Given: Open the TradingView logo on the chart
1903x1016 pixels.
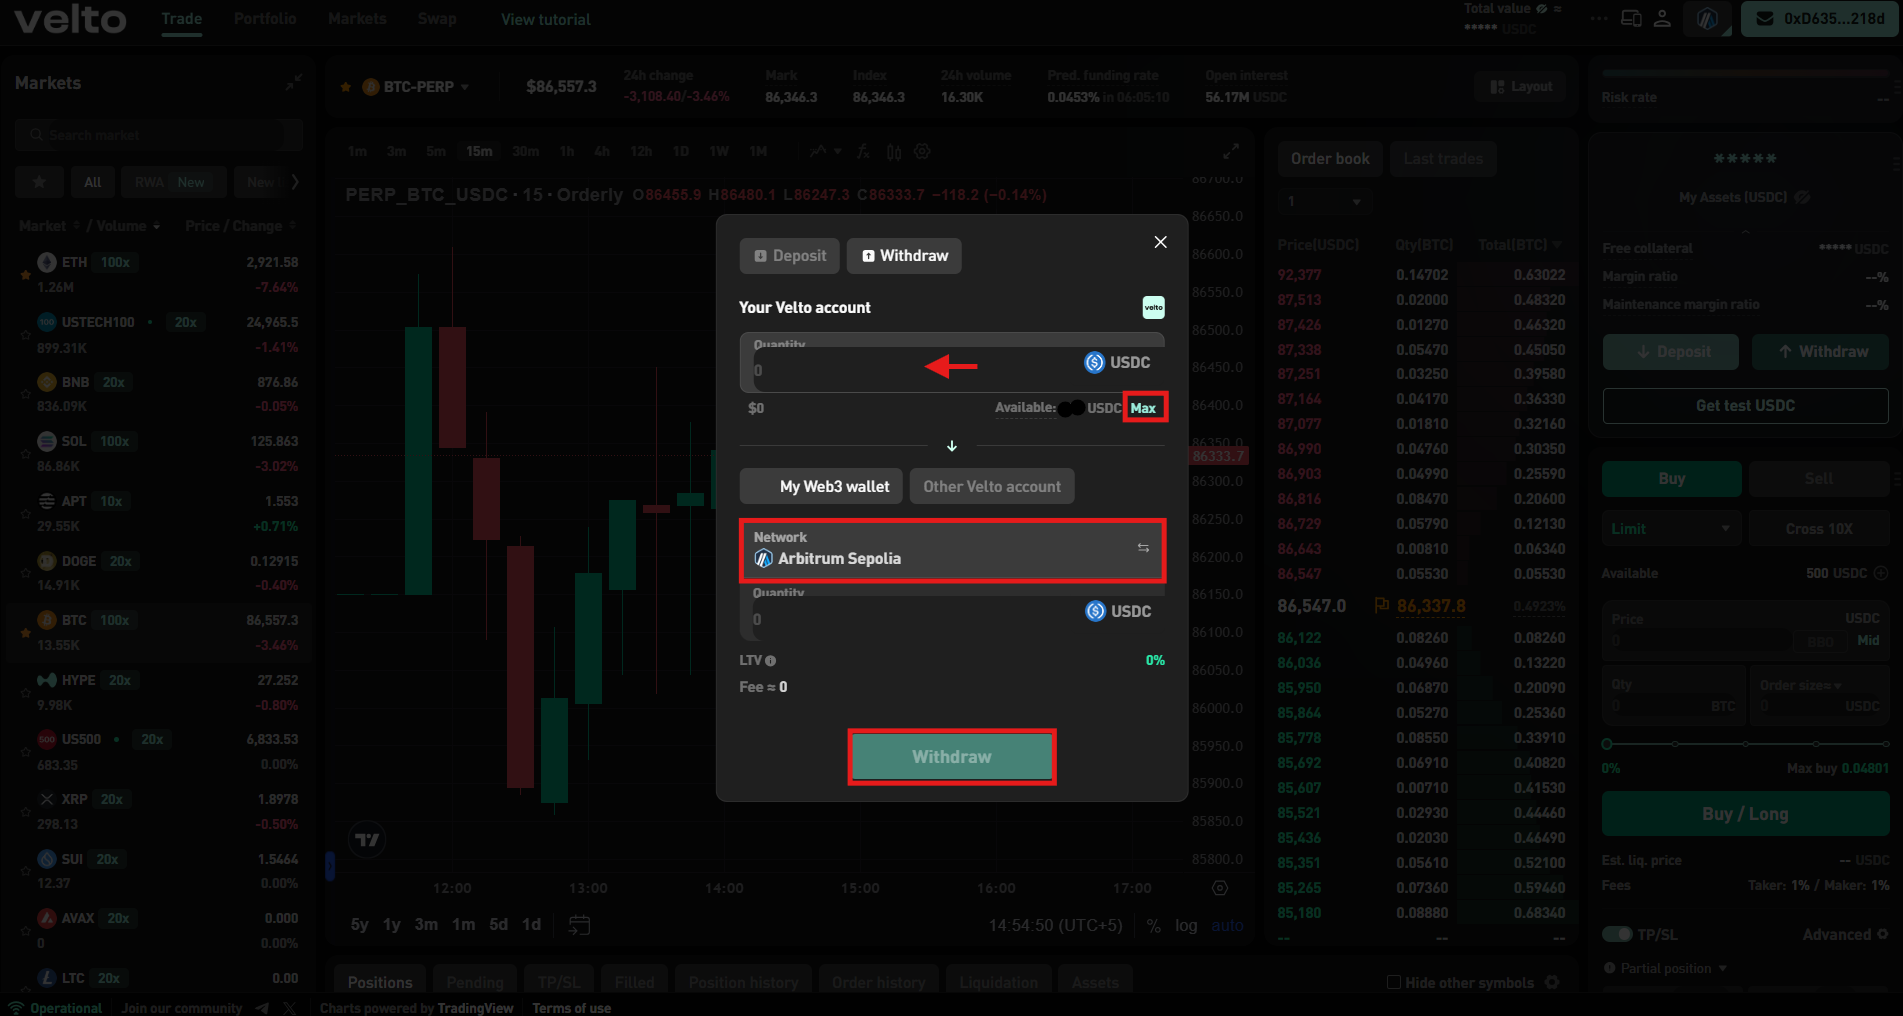Looking at the screenshot, I should [367, 840].
